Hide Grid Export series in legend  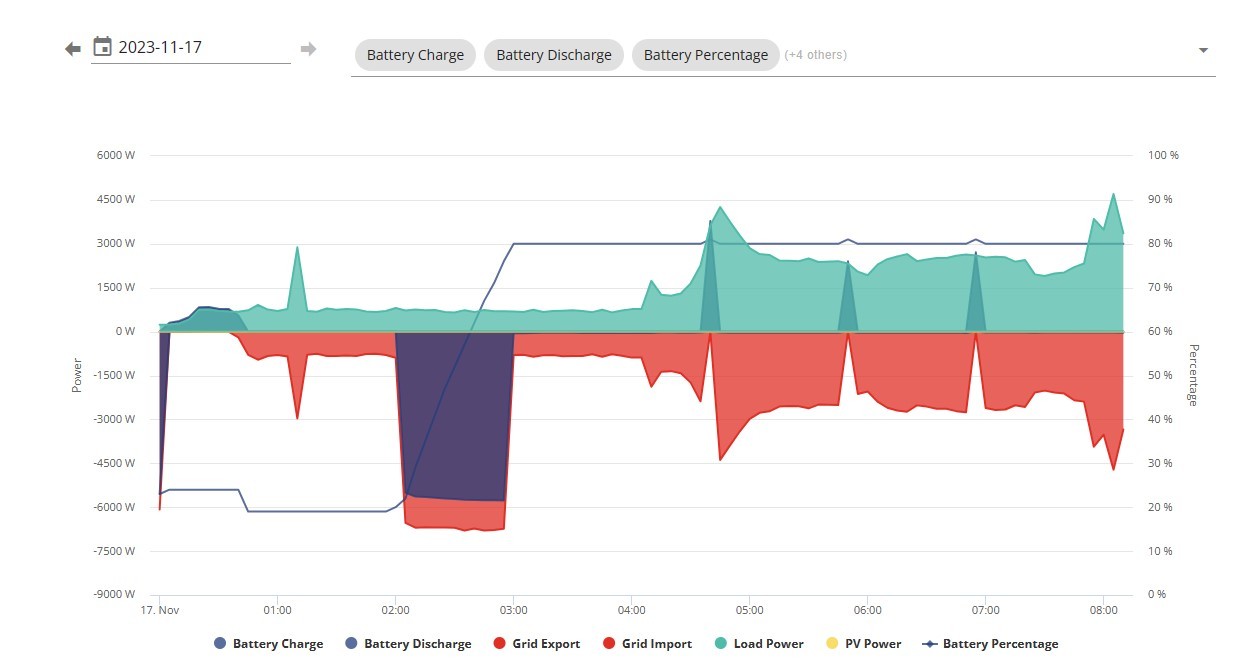pos(537,644)
